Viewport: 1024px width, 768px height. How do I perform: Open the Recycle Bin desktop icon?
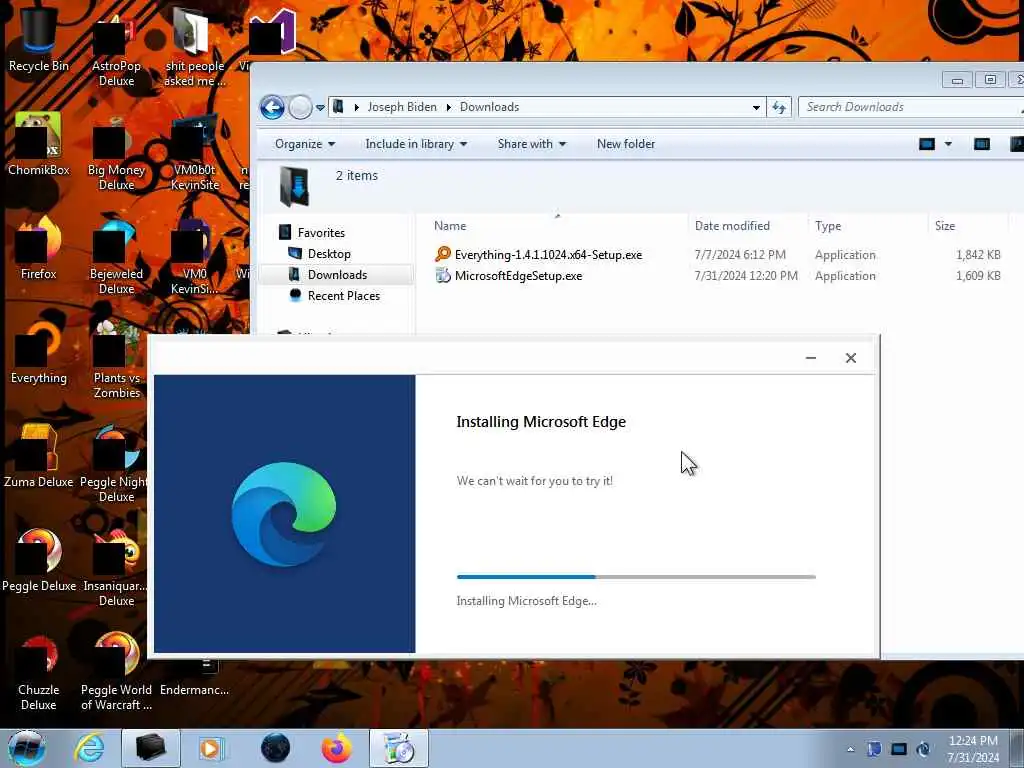point(38,39)
